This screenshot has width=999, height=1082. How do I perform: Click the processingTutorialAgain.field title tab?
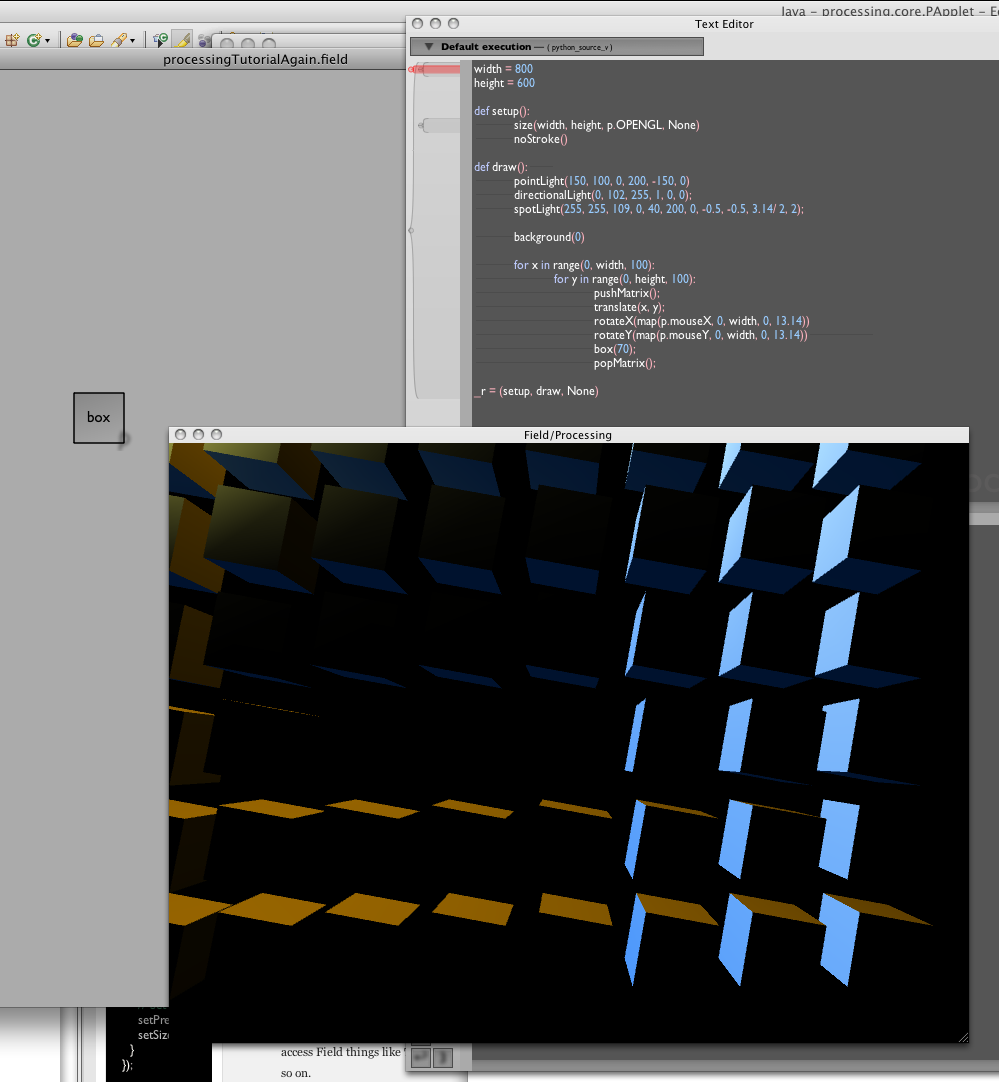[255, 59]
